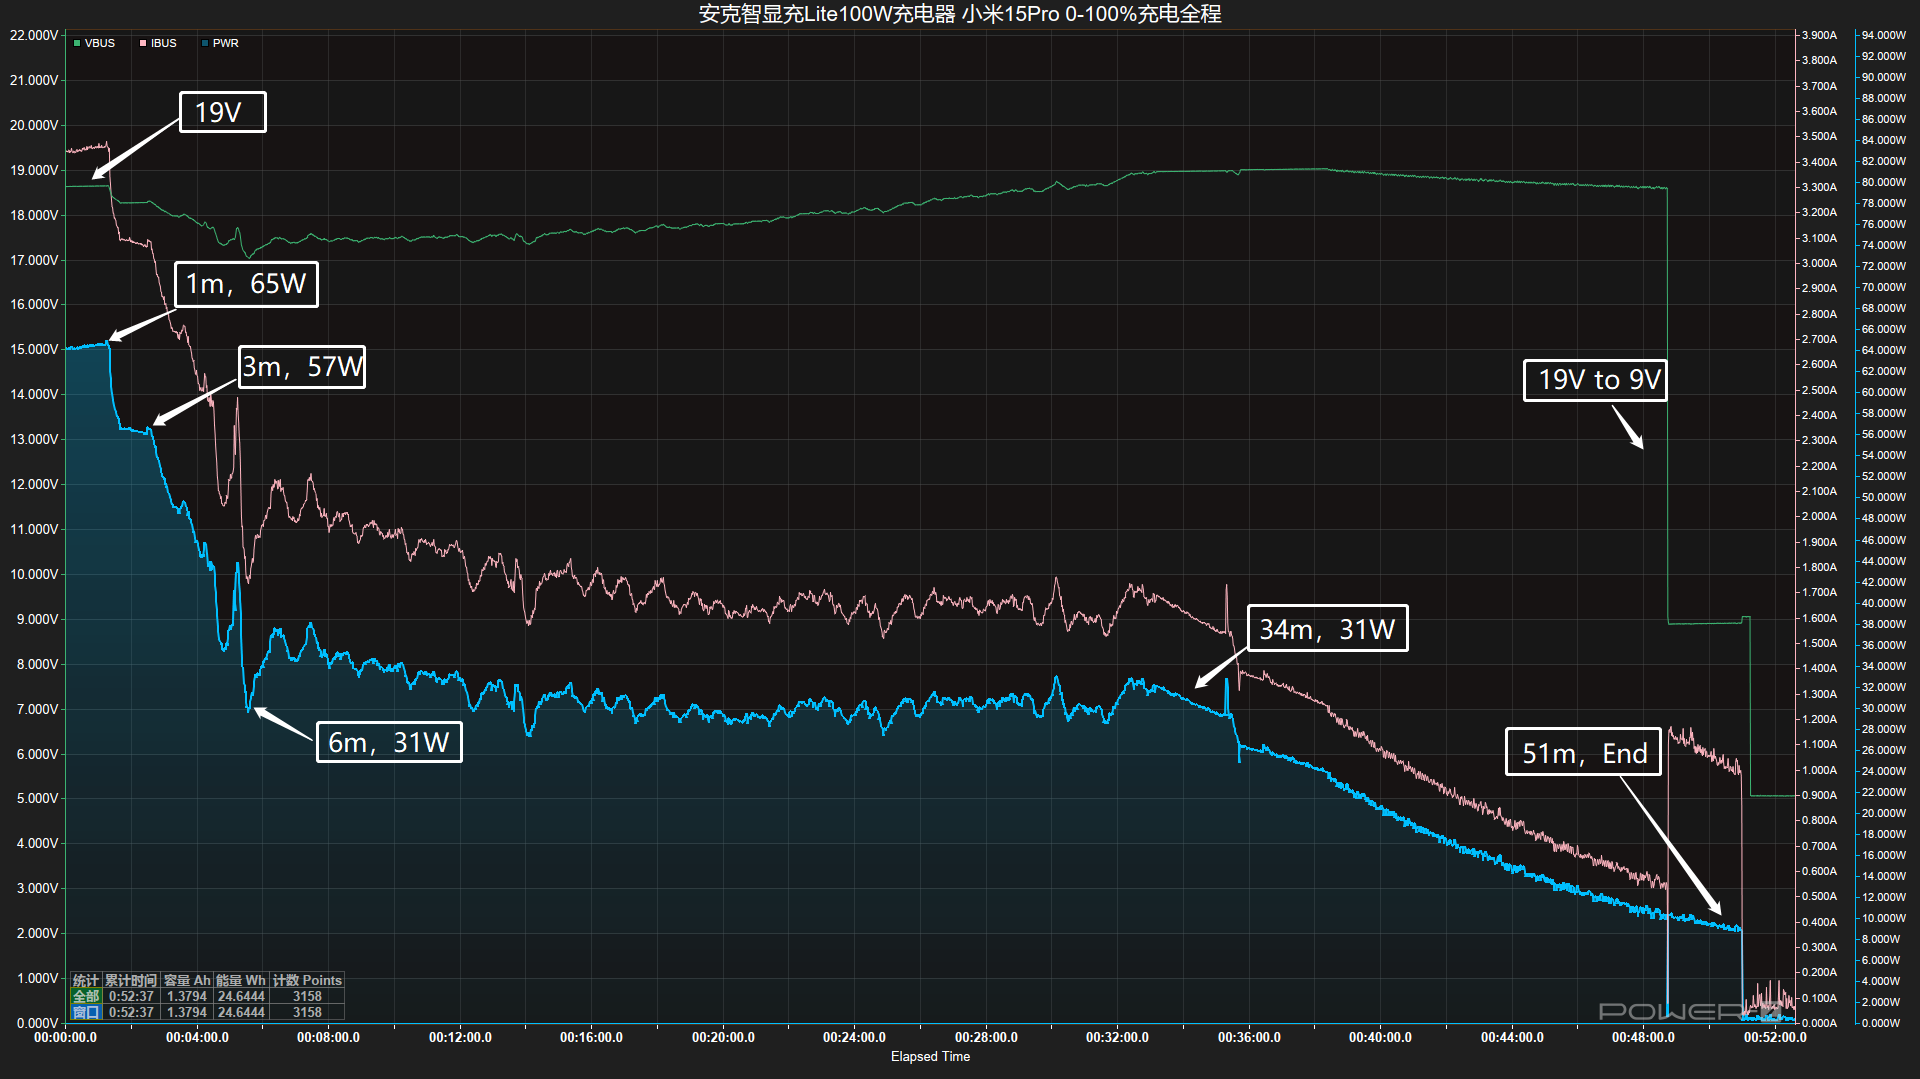Viewport: 1920px width, 1079px height.
Task: Click the 3158 points in the 全部 row
Action: pos(307,996)
